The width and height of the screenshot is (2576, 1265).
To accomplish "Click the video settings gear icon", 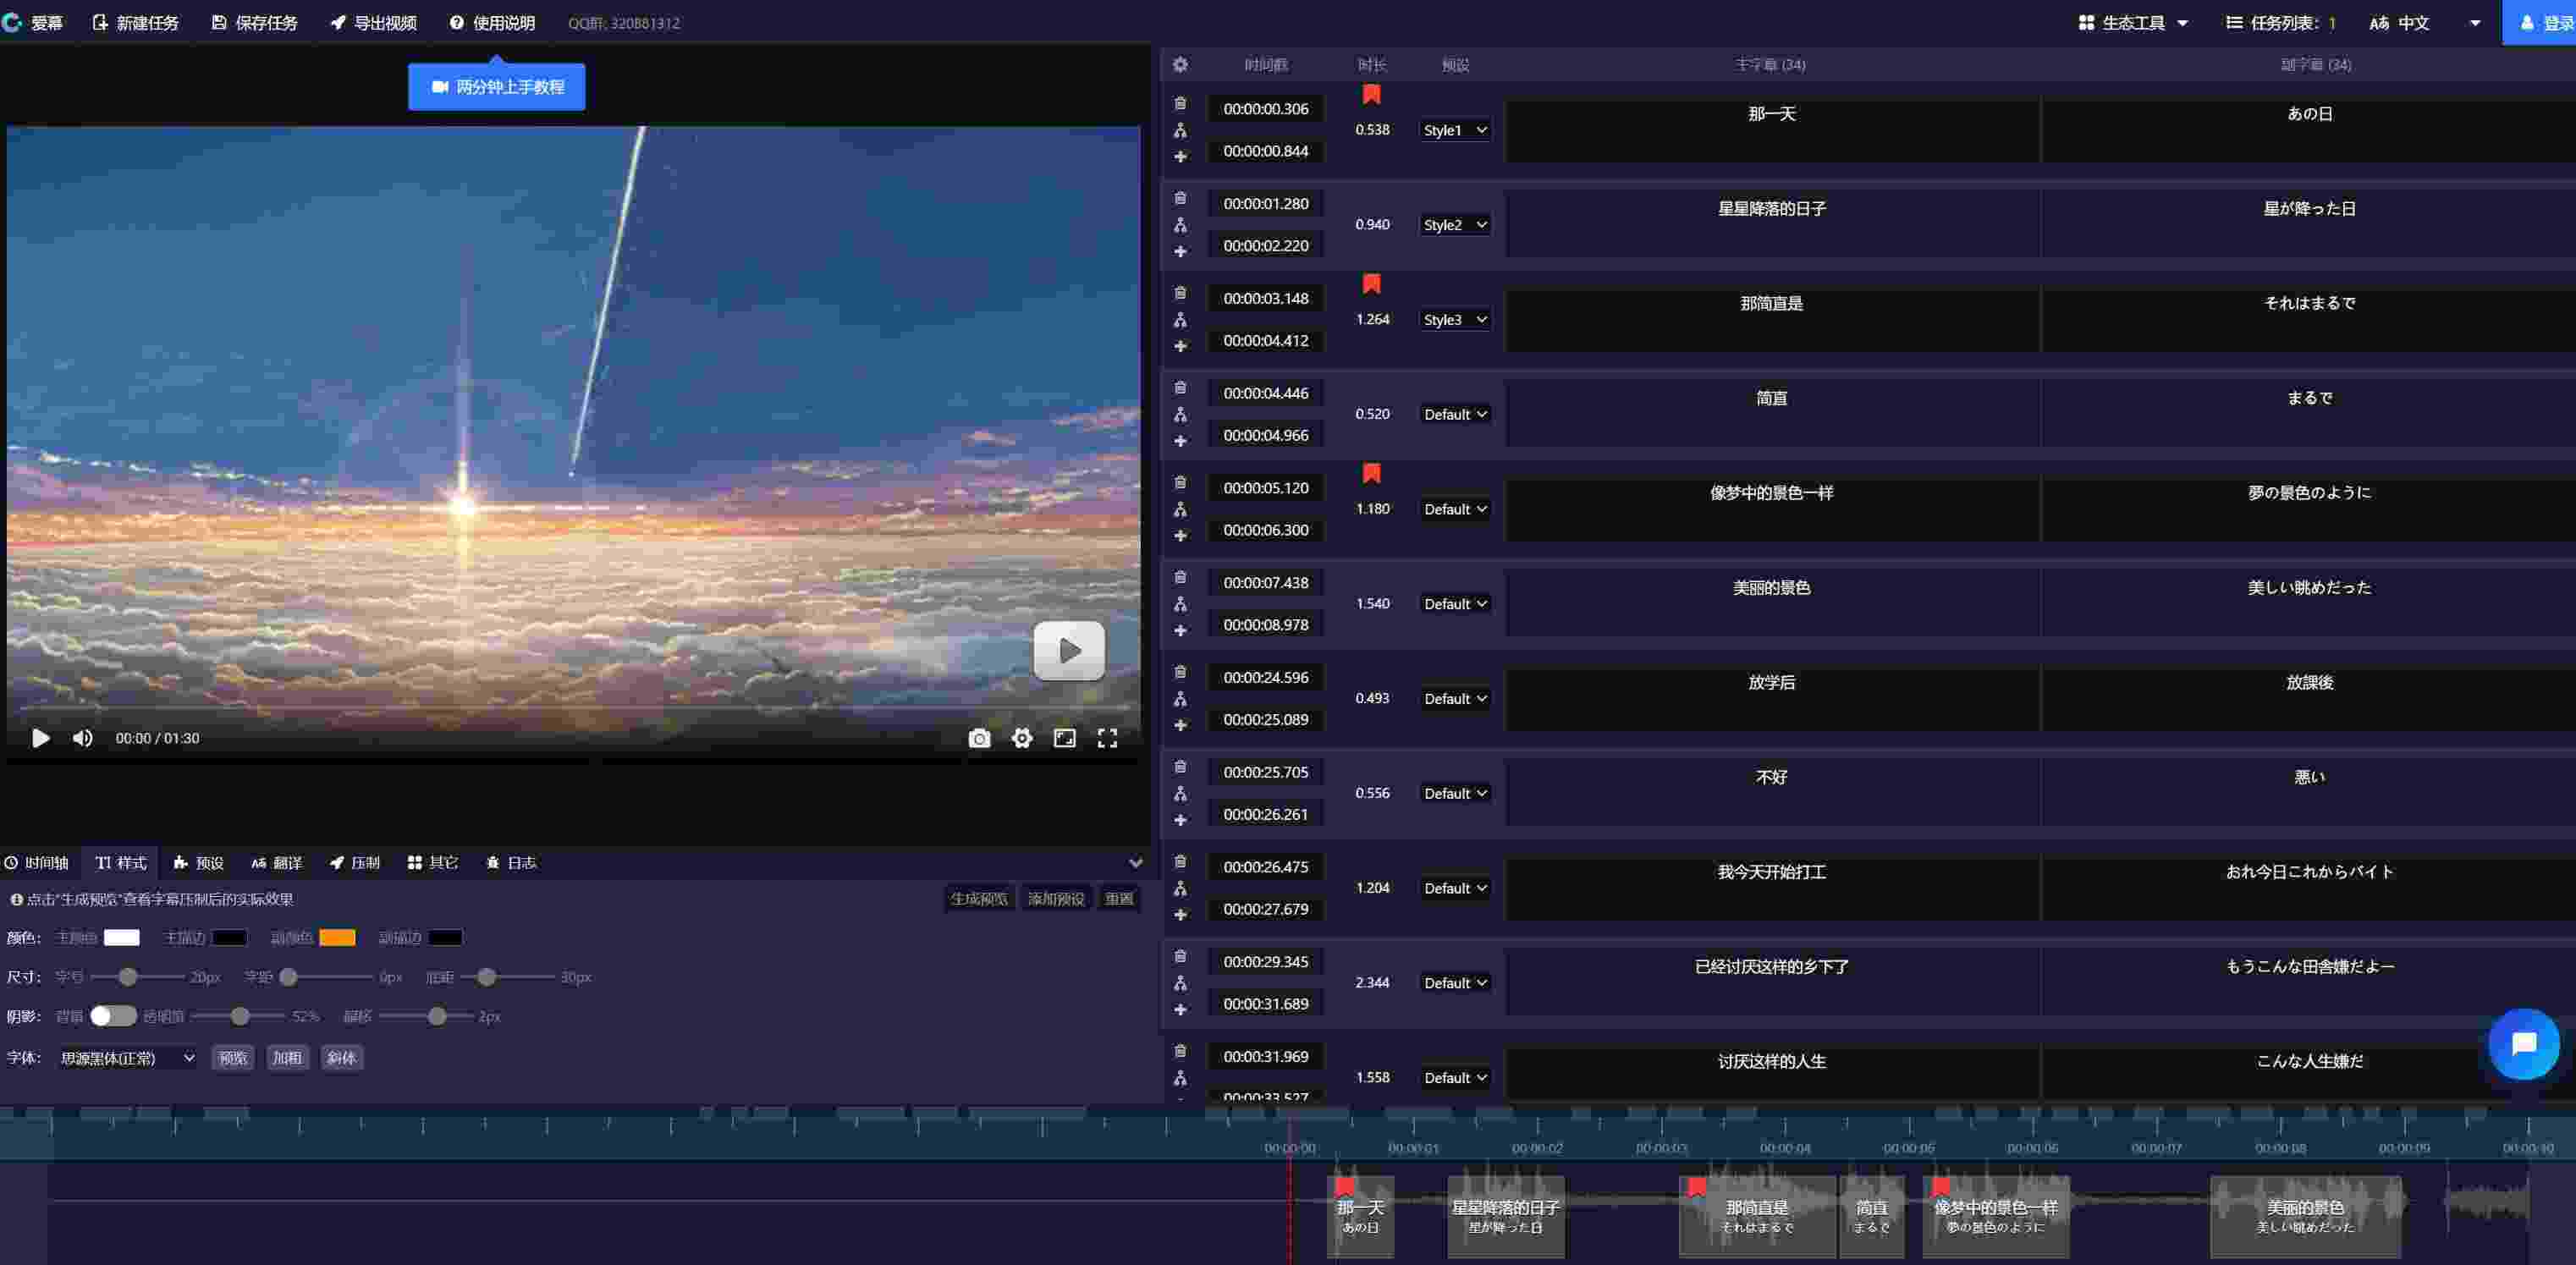I will click(1021, 738).
